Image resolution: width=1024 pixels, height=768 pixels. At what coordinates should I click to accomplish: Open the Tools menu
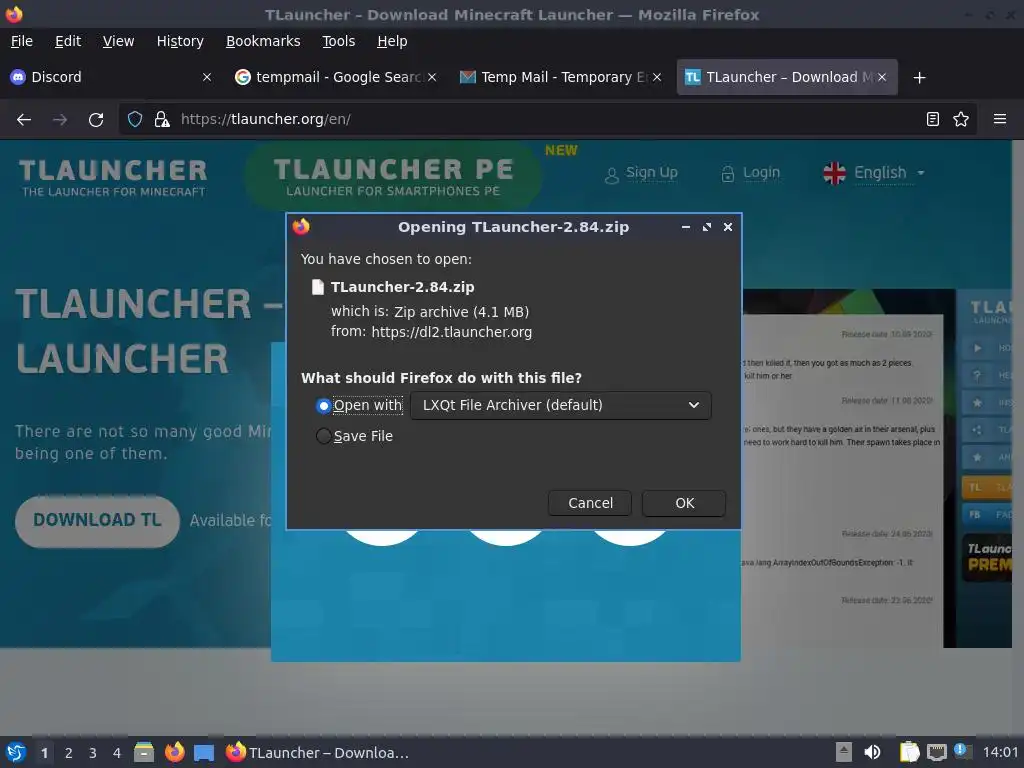[x=338, y=41]
